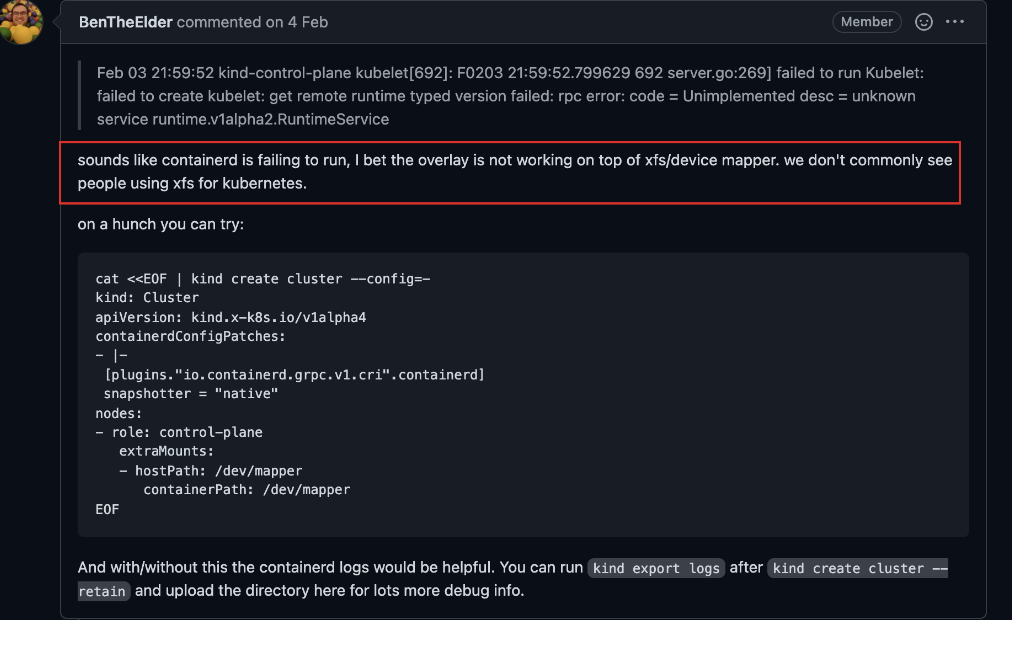The width and height of the screenshot is (1012, 646).
Task: Click the Member badge label
Action: 866,22
